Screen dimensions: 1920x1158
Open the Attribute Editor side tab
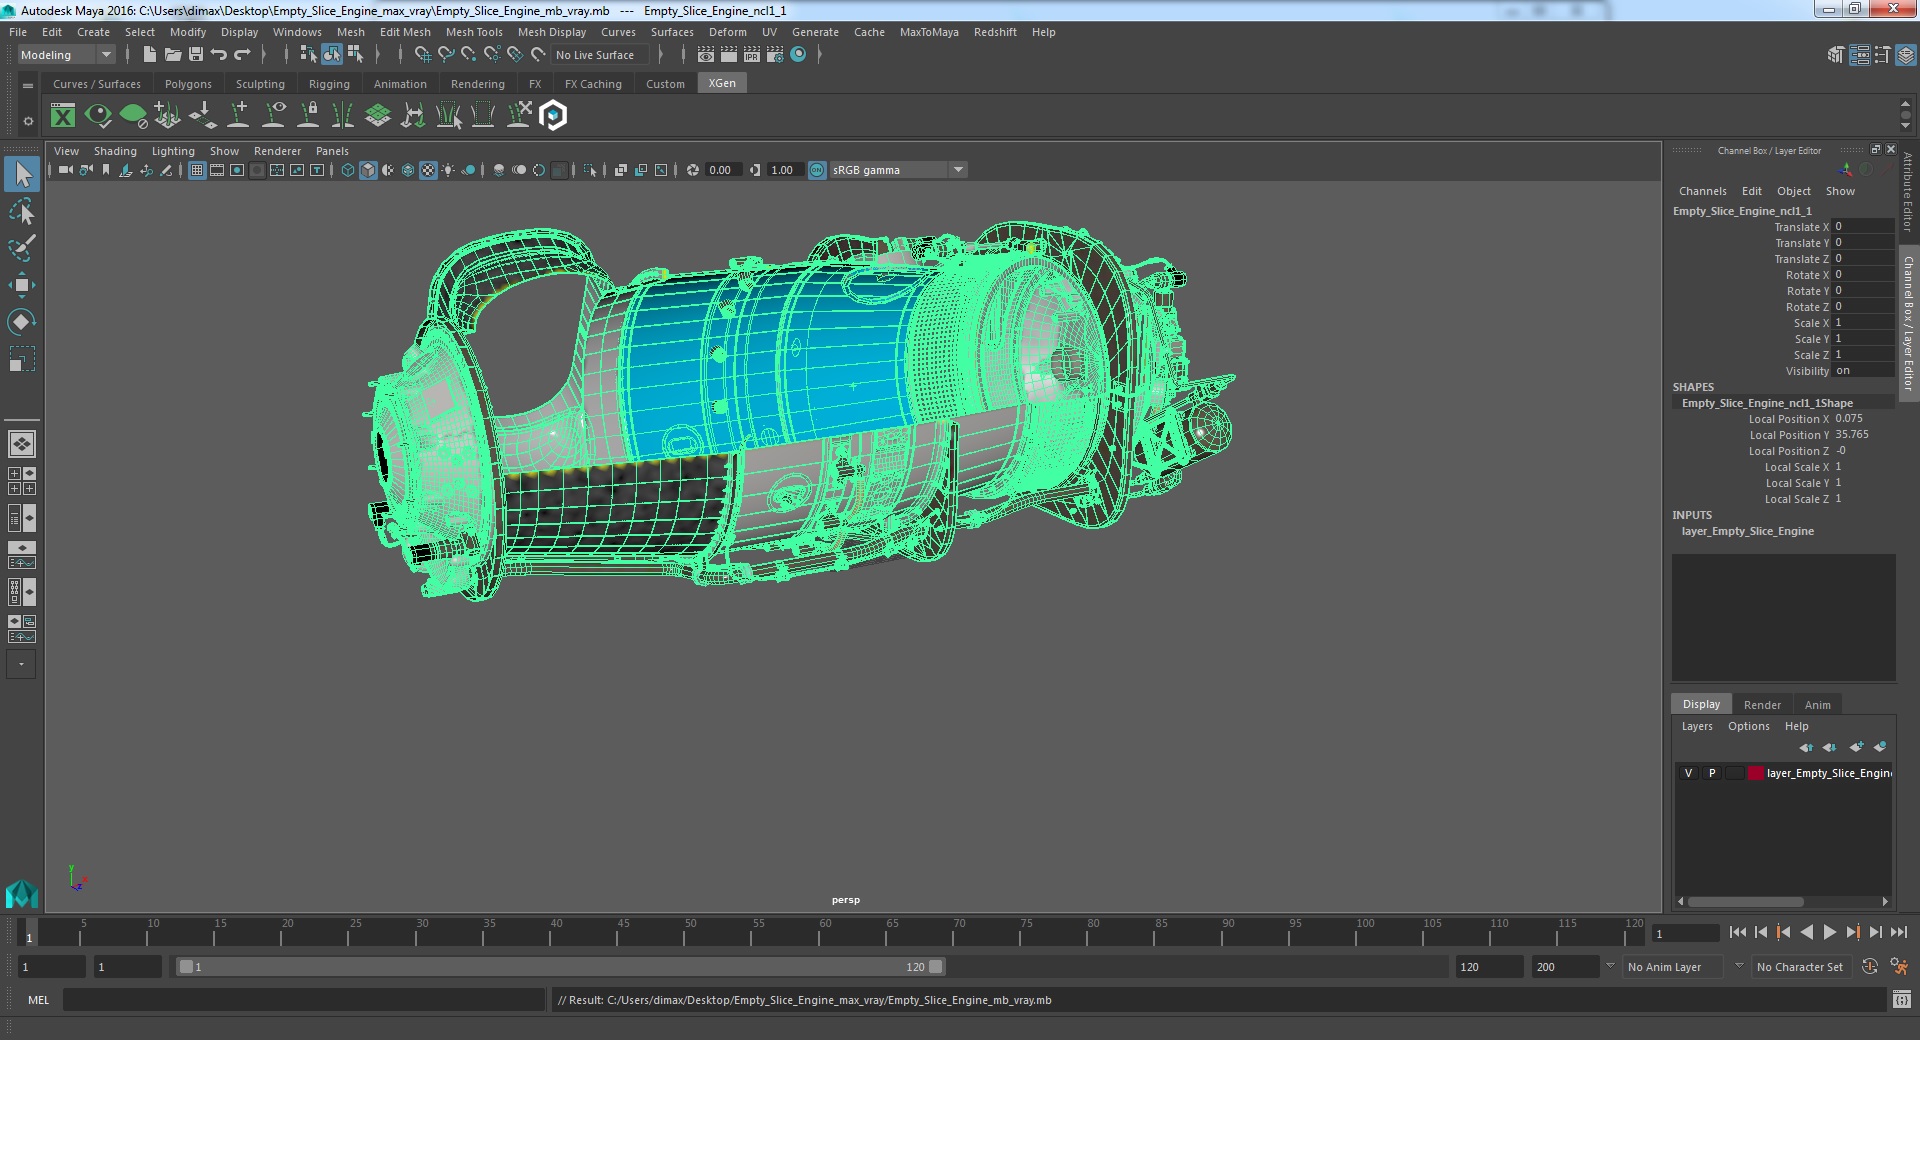point(1908,192)
